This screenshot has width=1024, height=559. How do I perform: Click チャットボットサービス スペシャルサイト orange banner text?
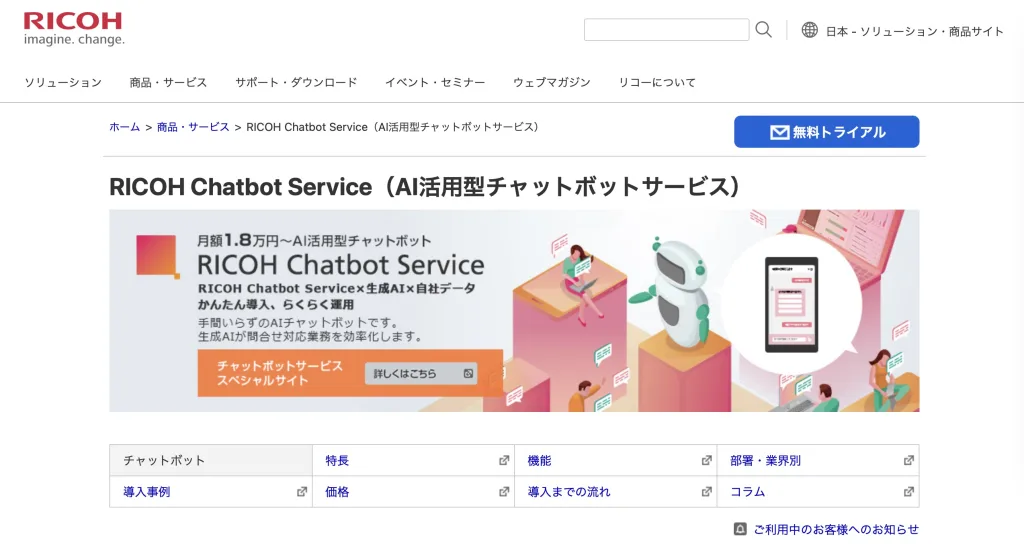(280, 373)
